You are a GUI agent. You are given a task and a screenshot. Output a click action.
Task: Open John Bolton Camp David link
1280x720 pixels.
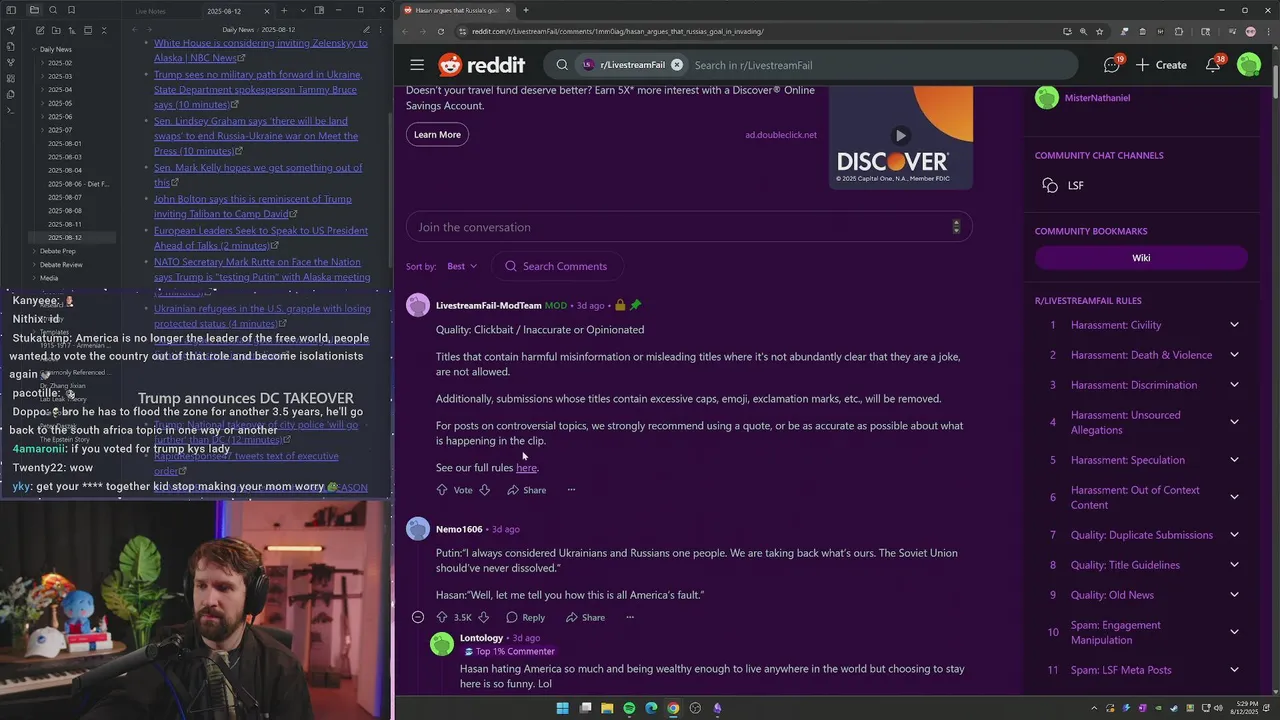tap(253, 207)
